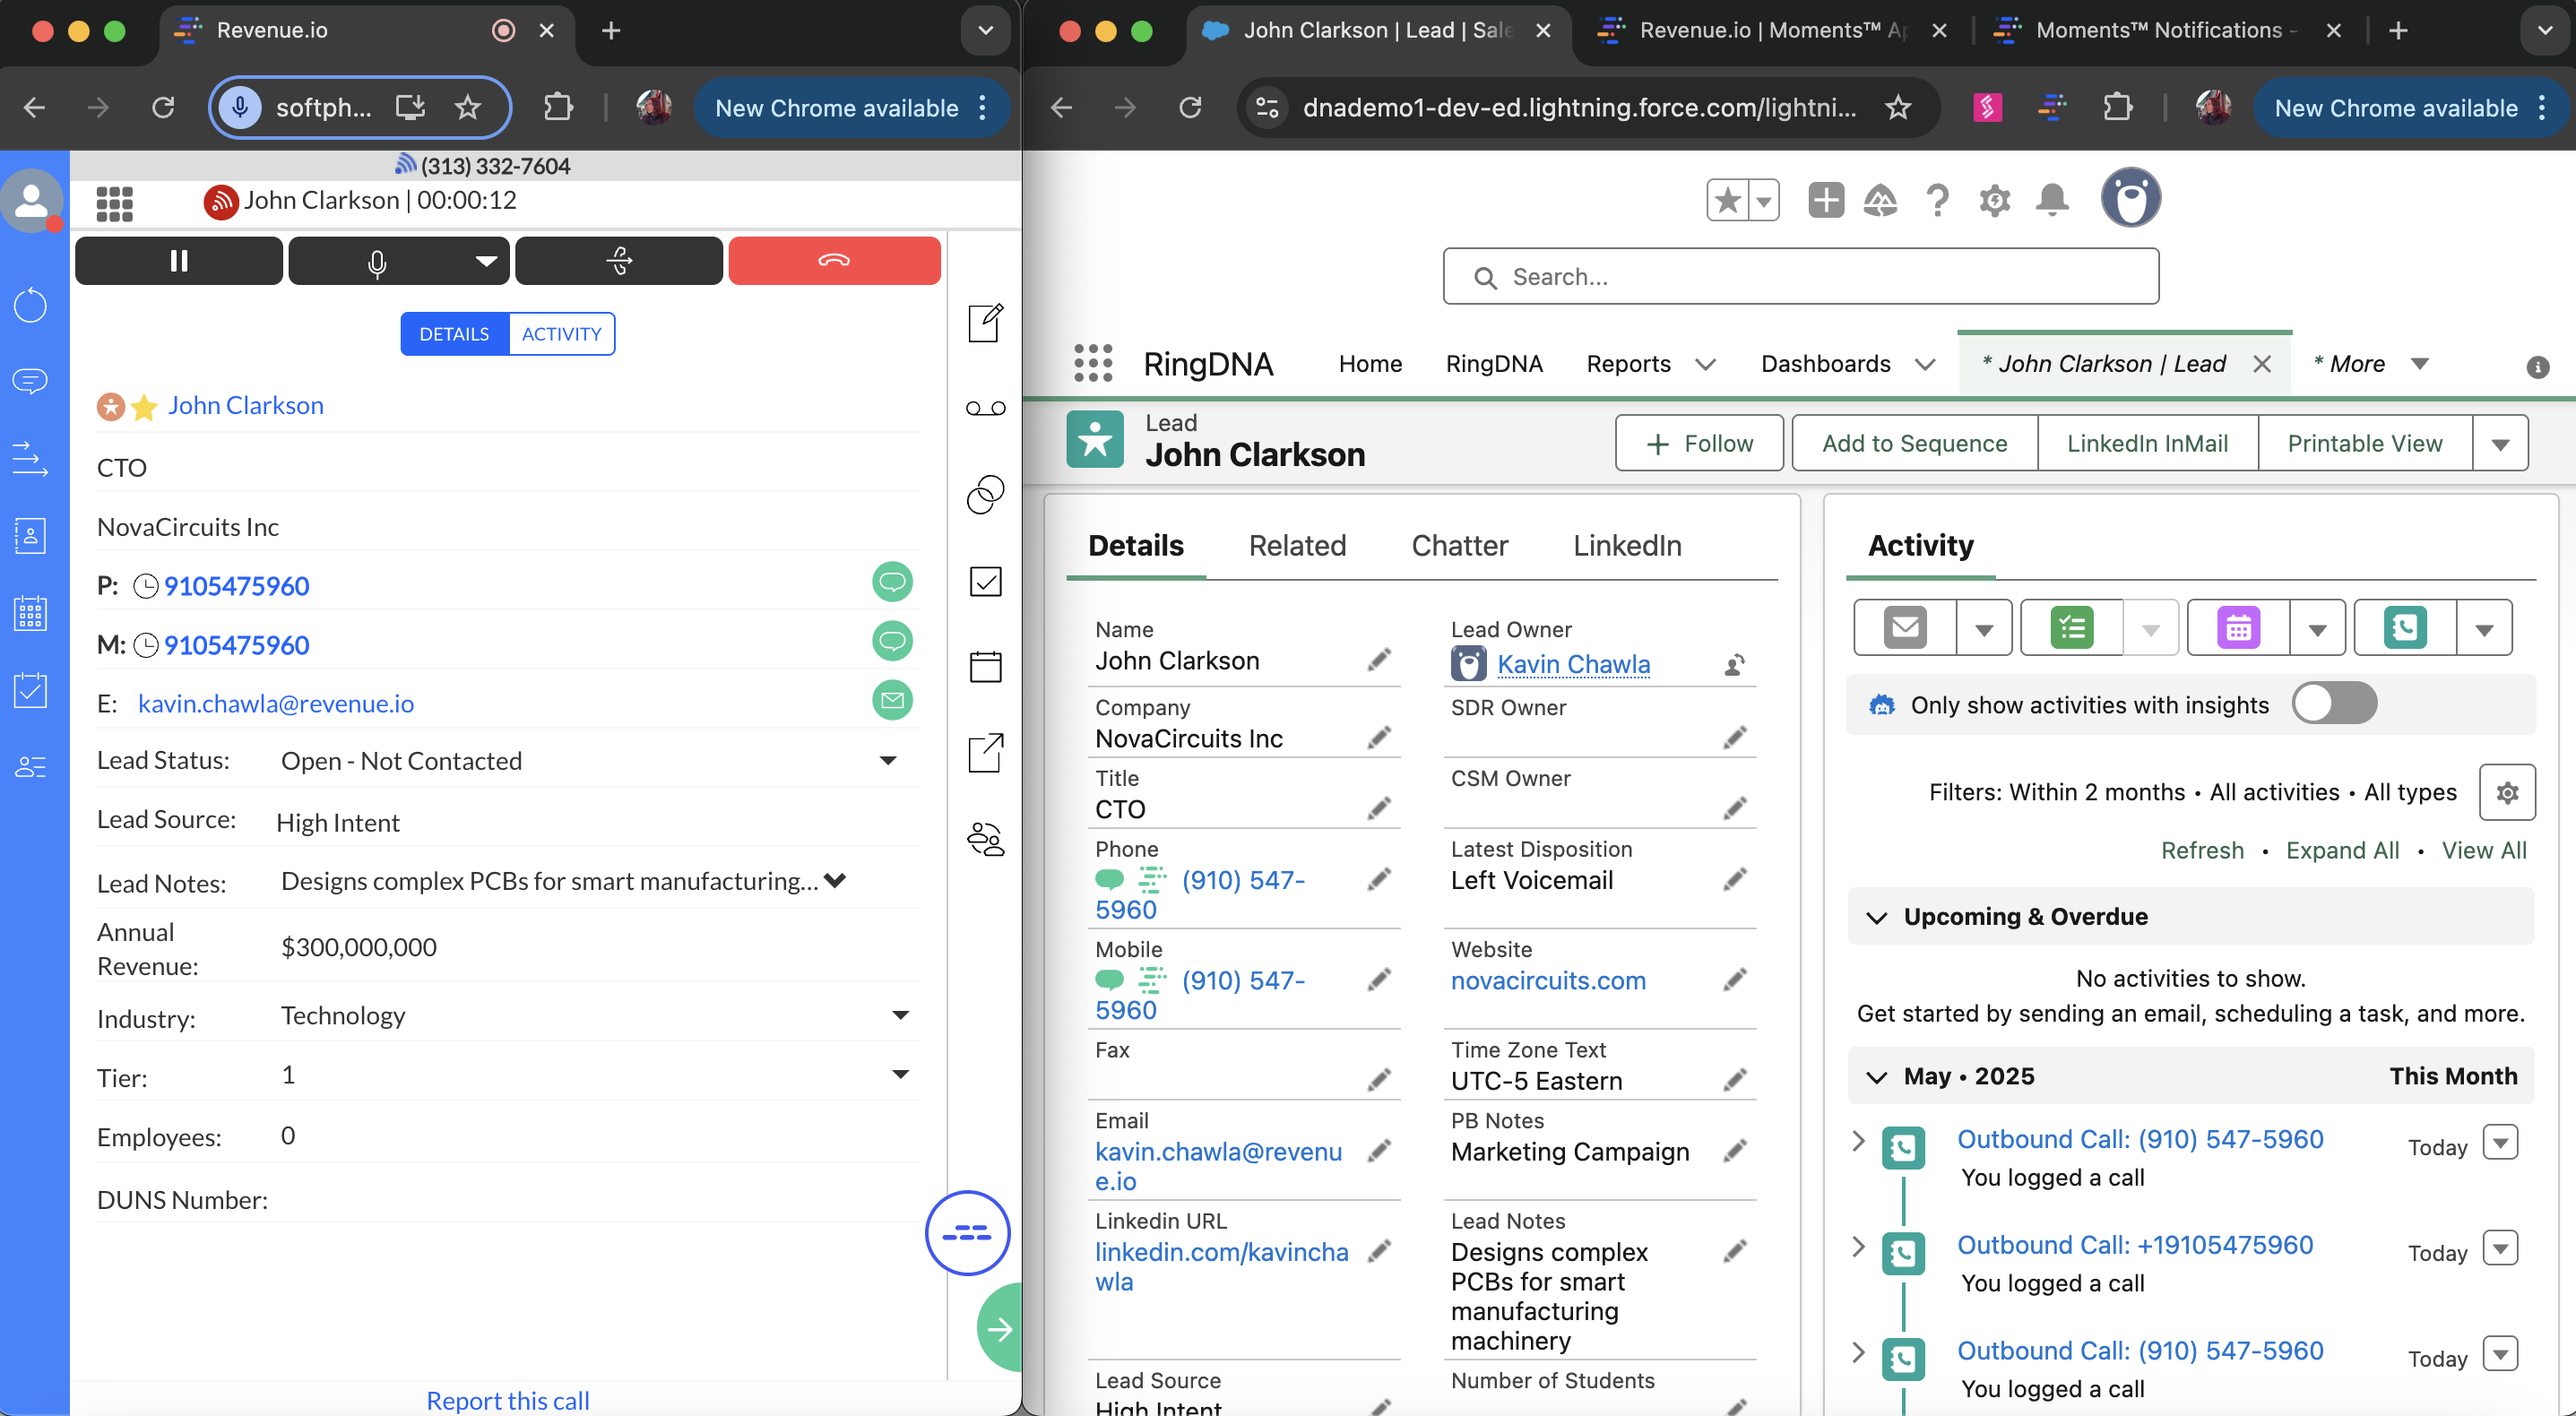Collapse the Upcoming & Overdue section
This screenshot has width=2576, height=1416.
pos(1876,917)
